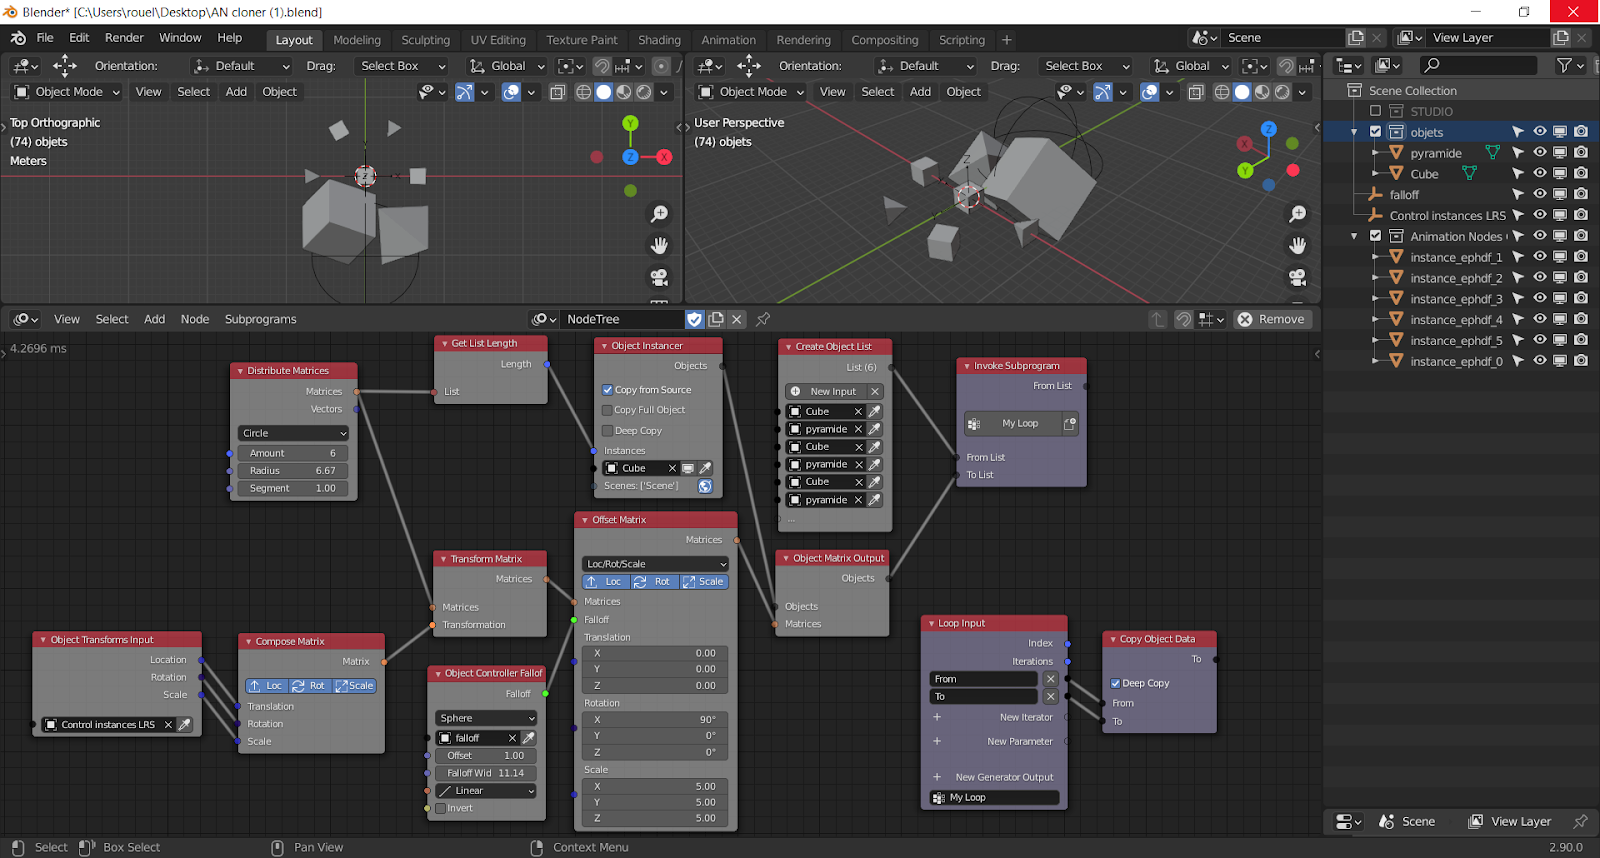
Task: Click green Y axis gizmo in left viewport
Action: point(630,123)
